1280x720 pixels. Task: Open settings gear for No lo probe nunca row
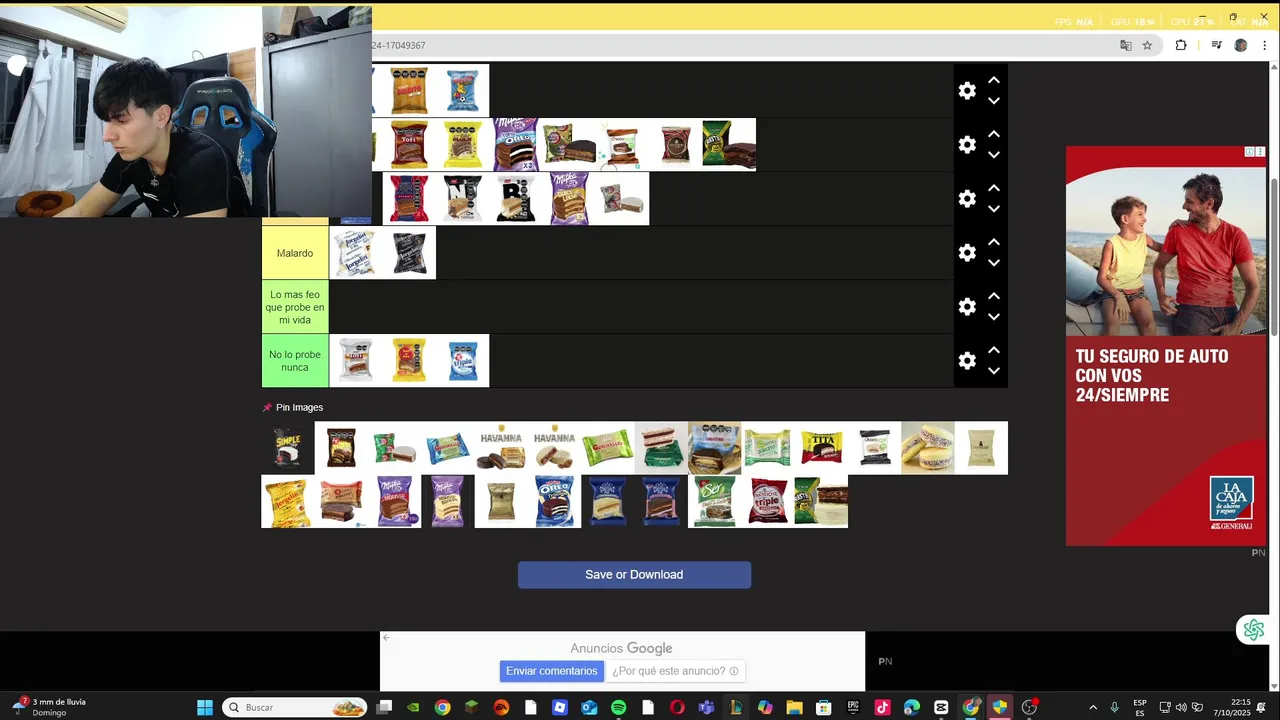[967, 361]
